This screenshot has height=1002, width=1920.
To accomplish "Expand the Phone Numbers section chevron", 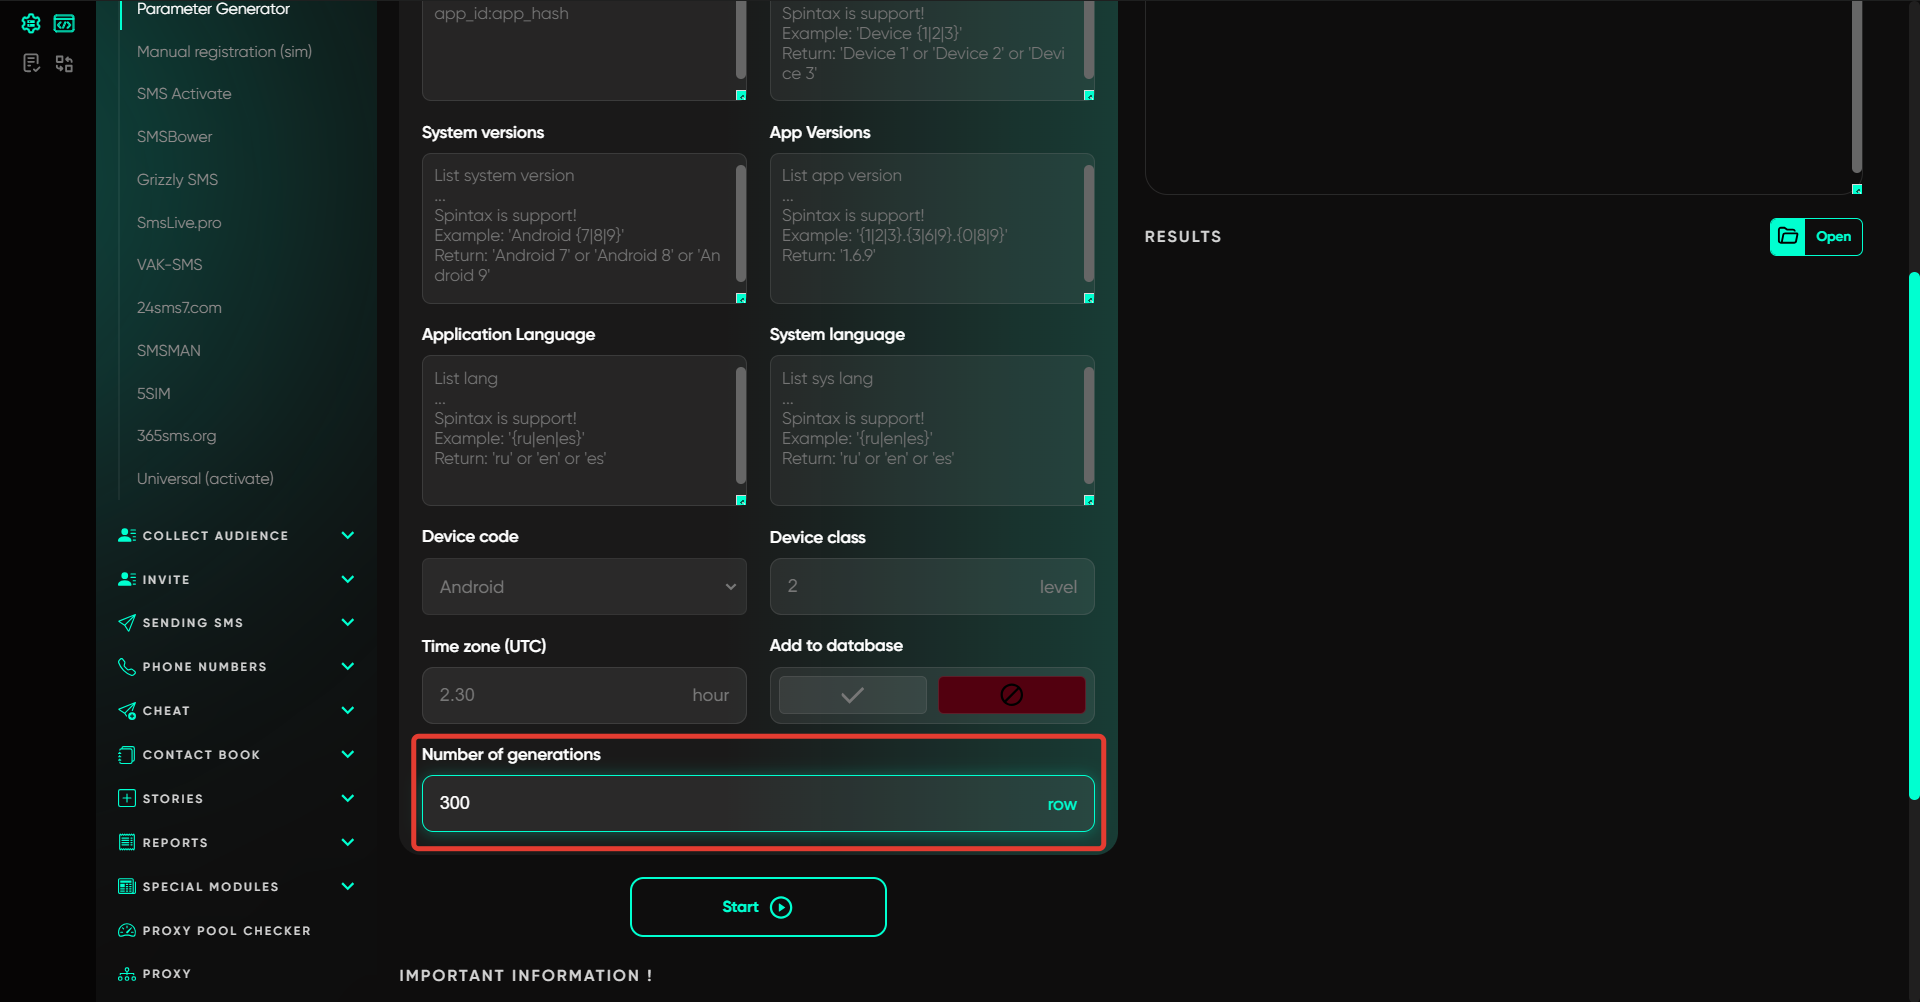I will pos(347,667).
